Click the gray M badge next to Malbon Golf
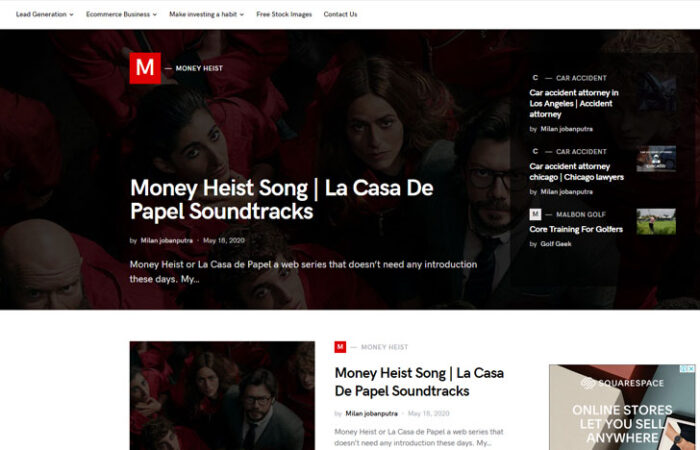700x450 pixels. pos(535,214)
